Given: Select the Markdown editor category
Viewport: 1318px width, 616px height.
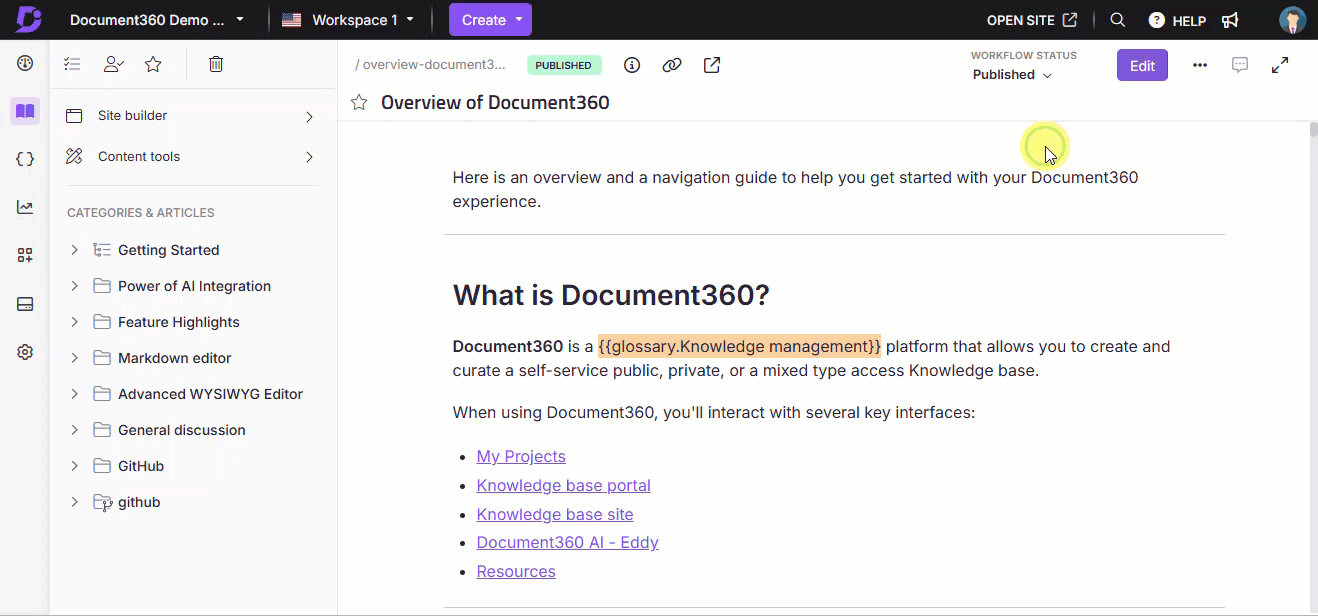Looking at the screenshot, I should coord(174,358).
